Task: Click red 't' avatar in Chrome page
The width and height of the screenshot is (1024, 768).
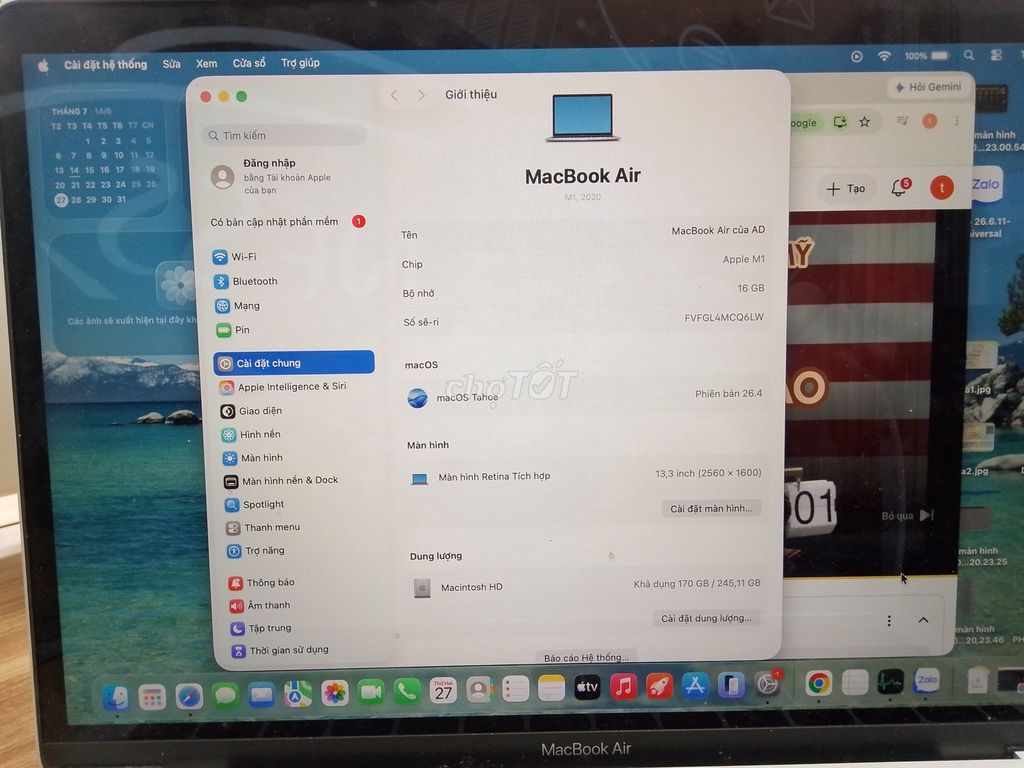Action: (941, 188)
